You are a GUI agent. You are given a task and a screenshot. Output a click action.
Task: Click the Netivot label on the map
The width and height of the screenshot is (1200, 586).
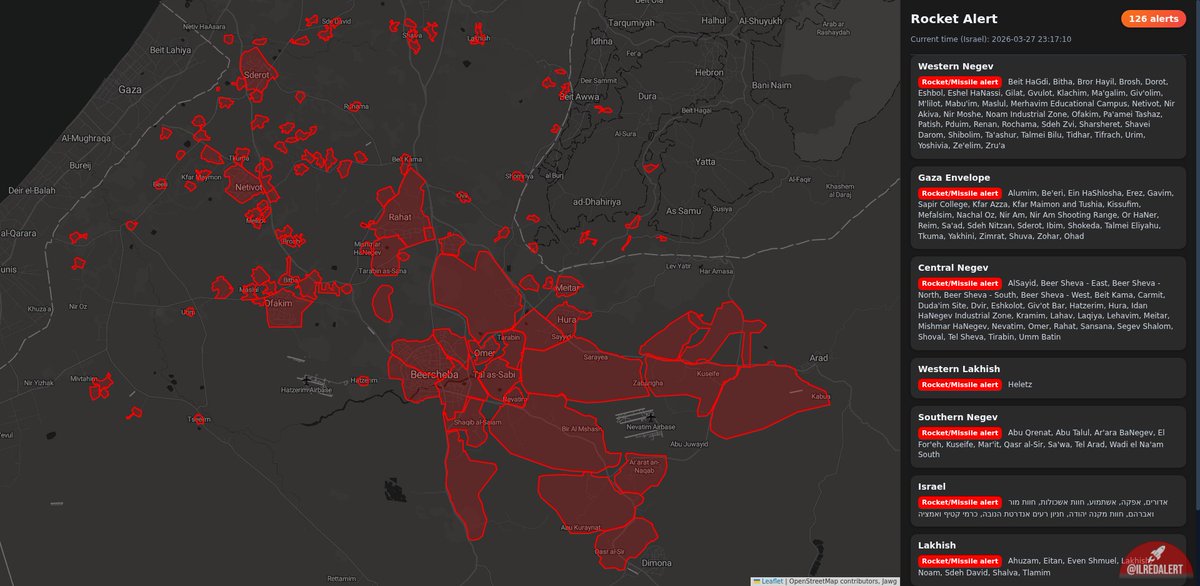(247, 187)
